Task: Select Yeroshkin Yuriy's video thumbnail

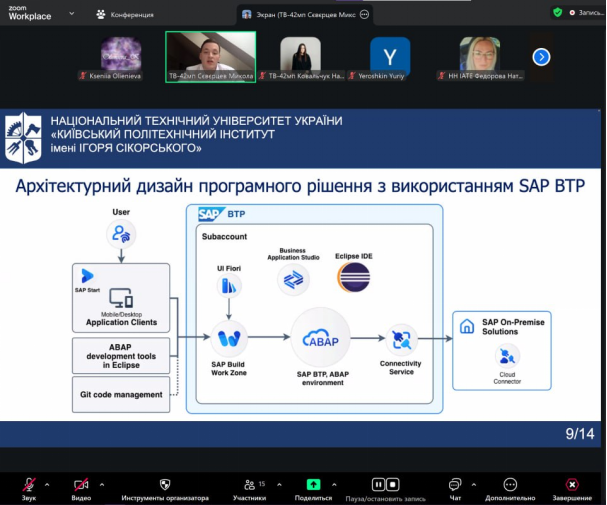Action: coord(390,57)
